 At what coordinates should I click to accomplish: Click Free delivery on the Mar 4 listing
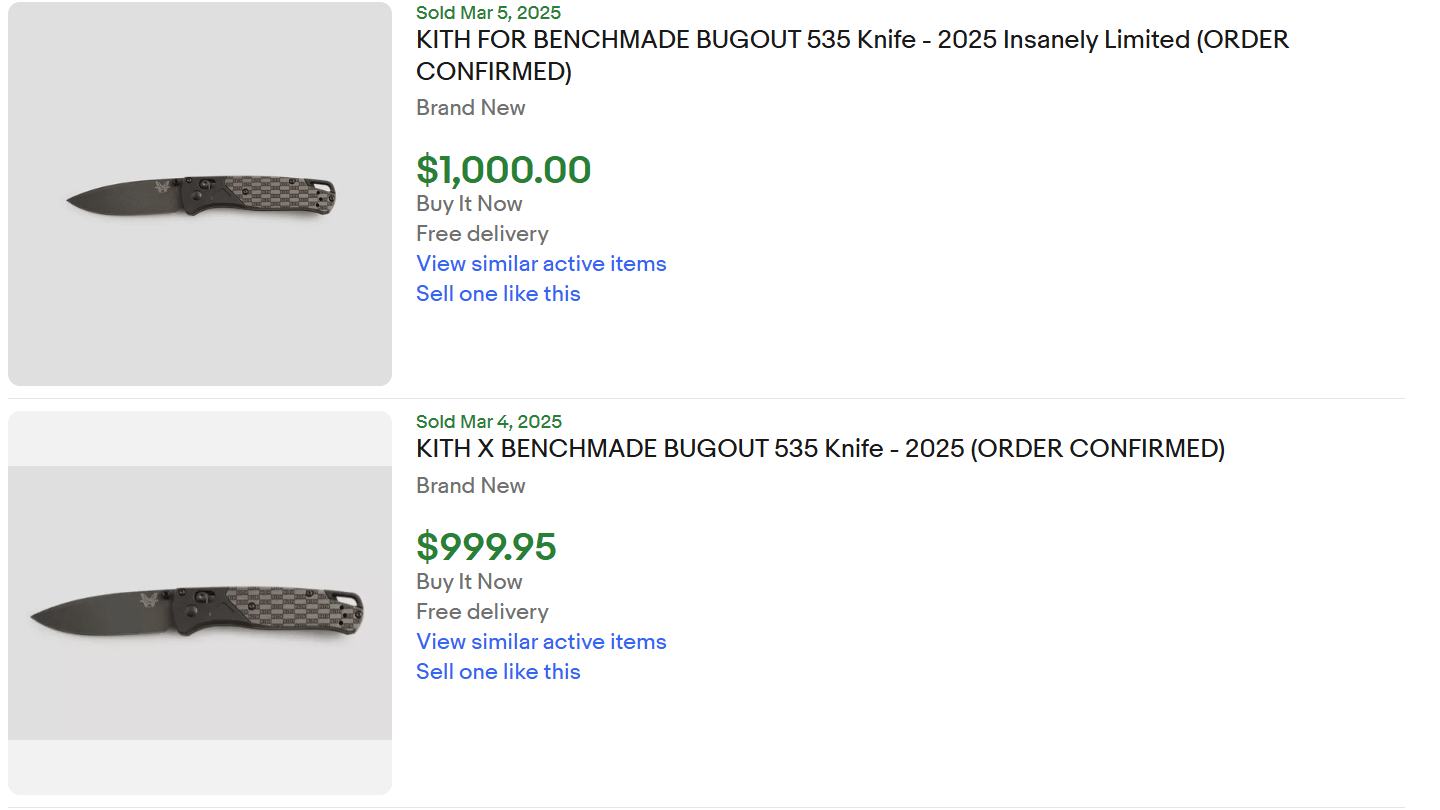coord(482,612)
